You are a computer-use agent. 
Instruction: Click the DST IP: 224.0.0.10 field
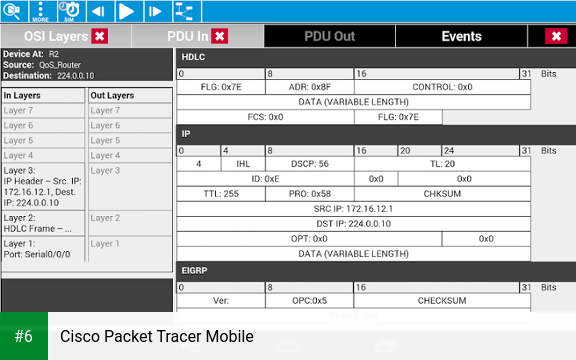[353, 224]
